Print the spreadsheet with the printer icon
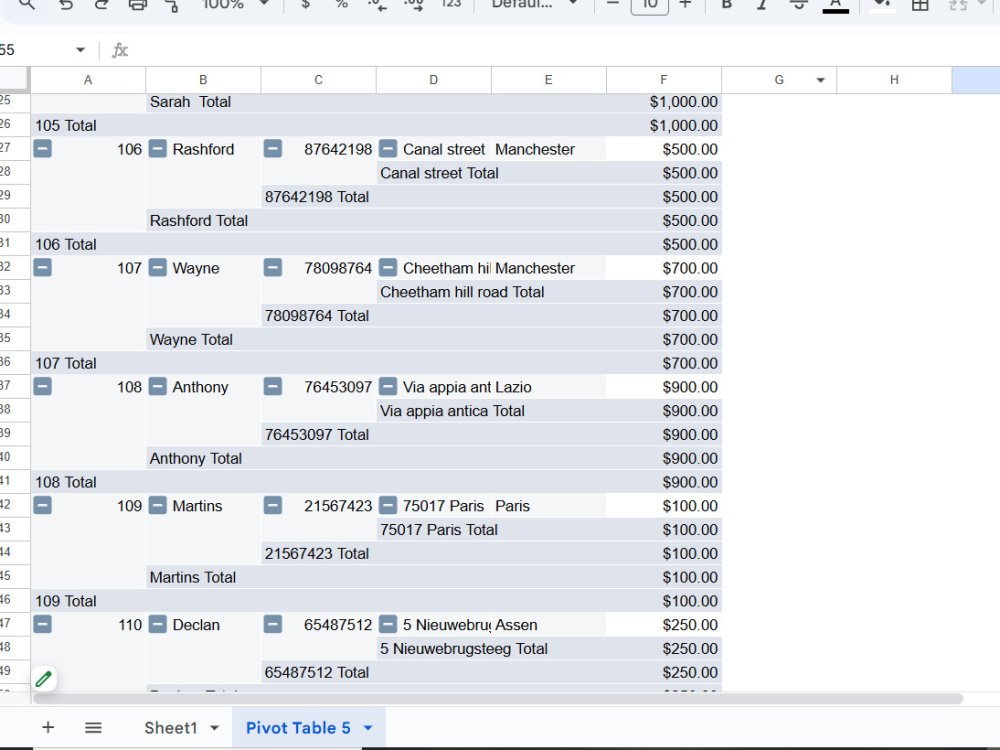This screenshot has height=750, width=1000. (137, 4)
